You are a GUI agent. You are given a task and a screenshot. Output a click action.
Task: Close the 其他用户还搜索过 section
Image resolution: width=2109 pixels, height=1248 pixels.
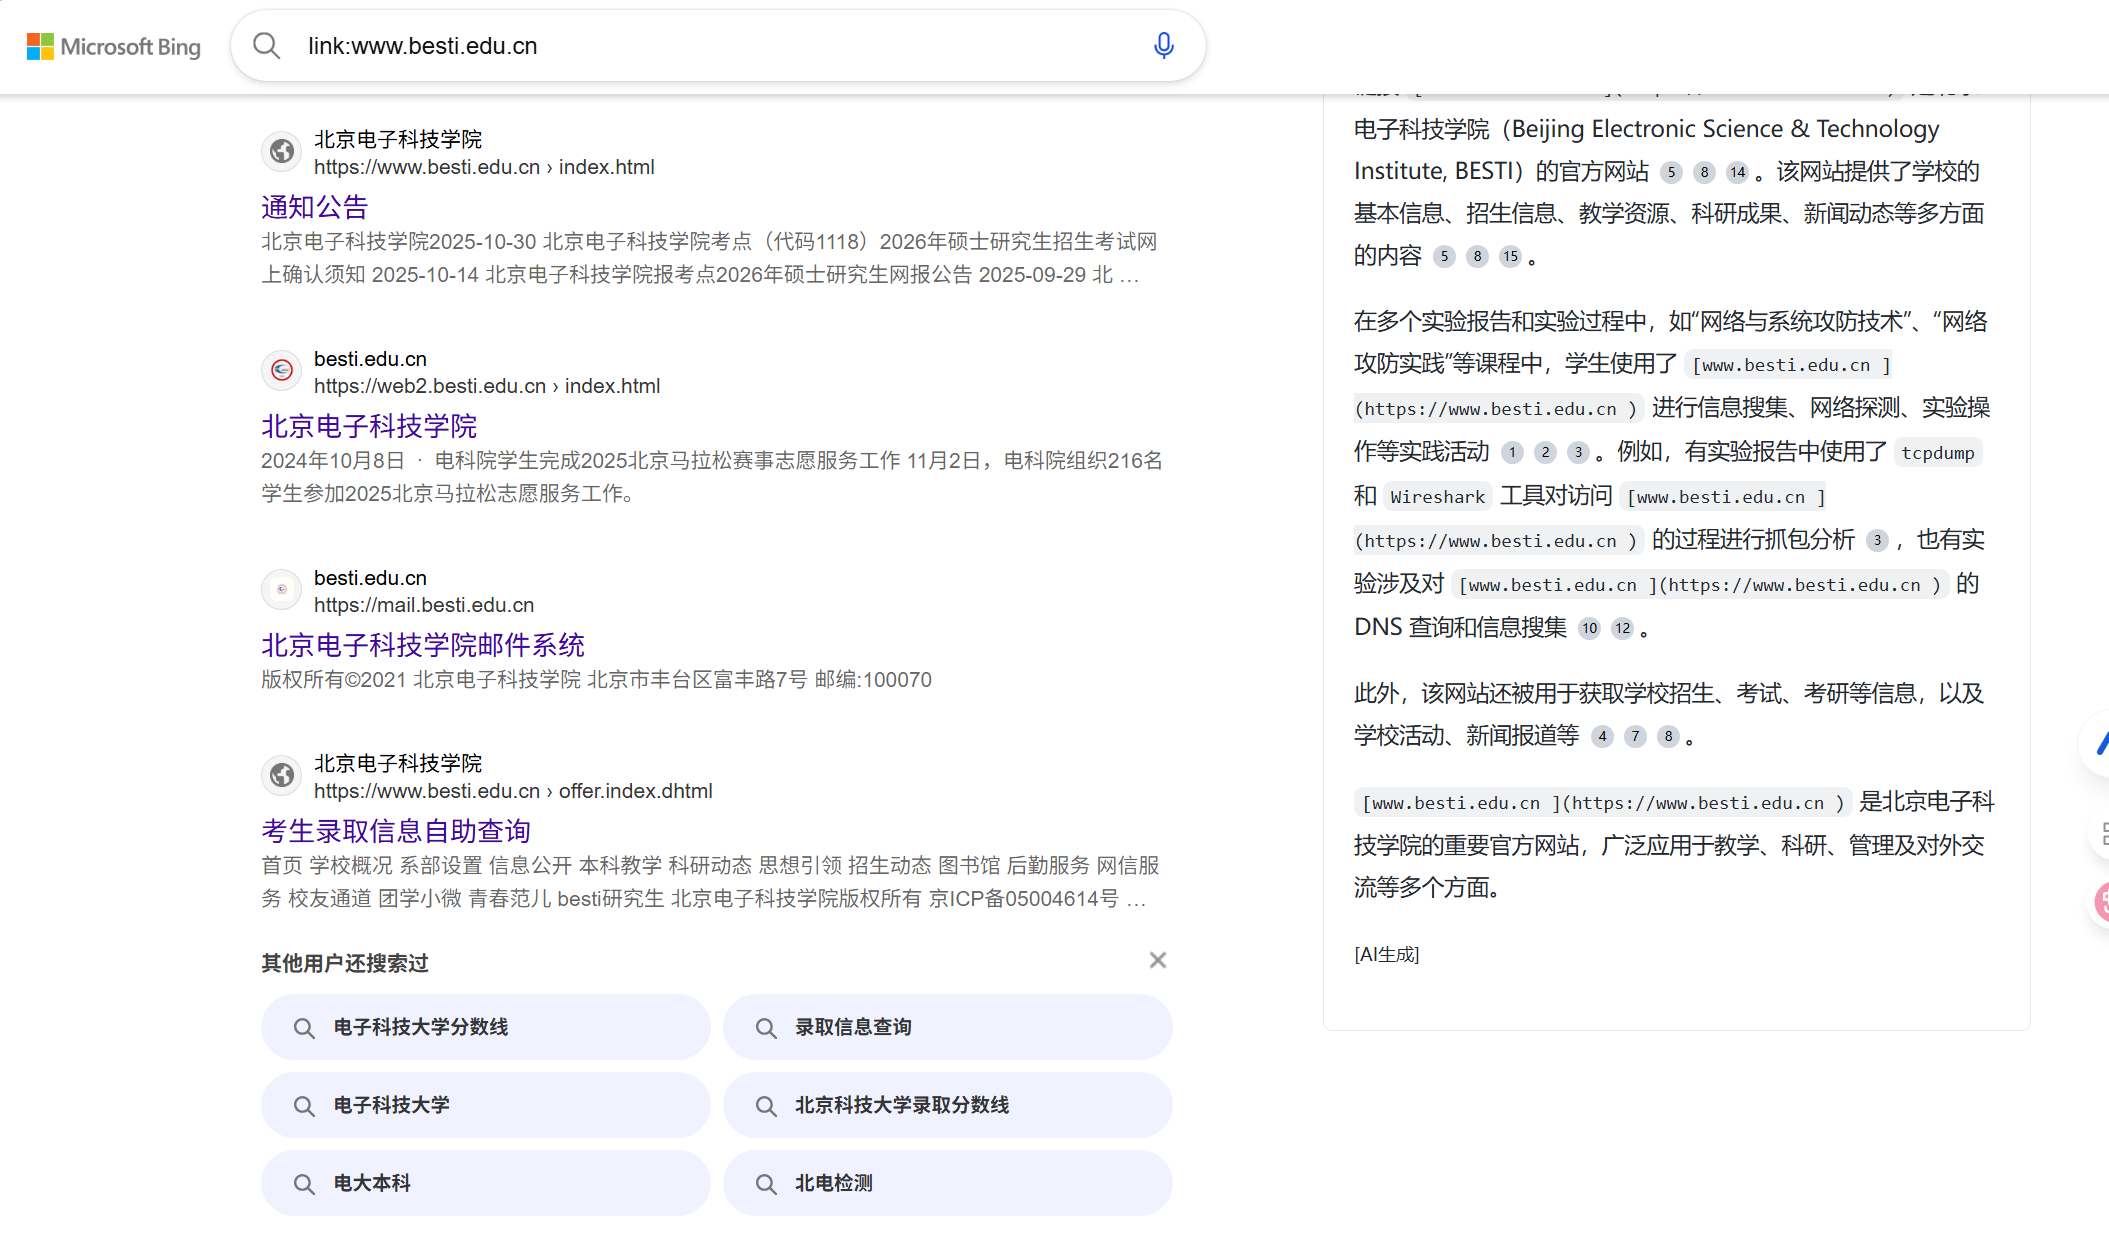1157,961
